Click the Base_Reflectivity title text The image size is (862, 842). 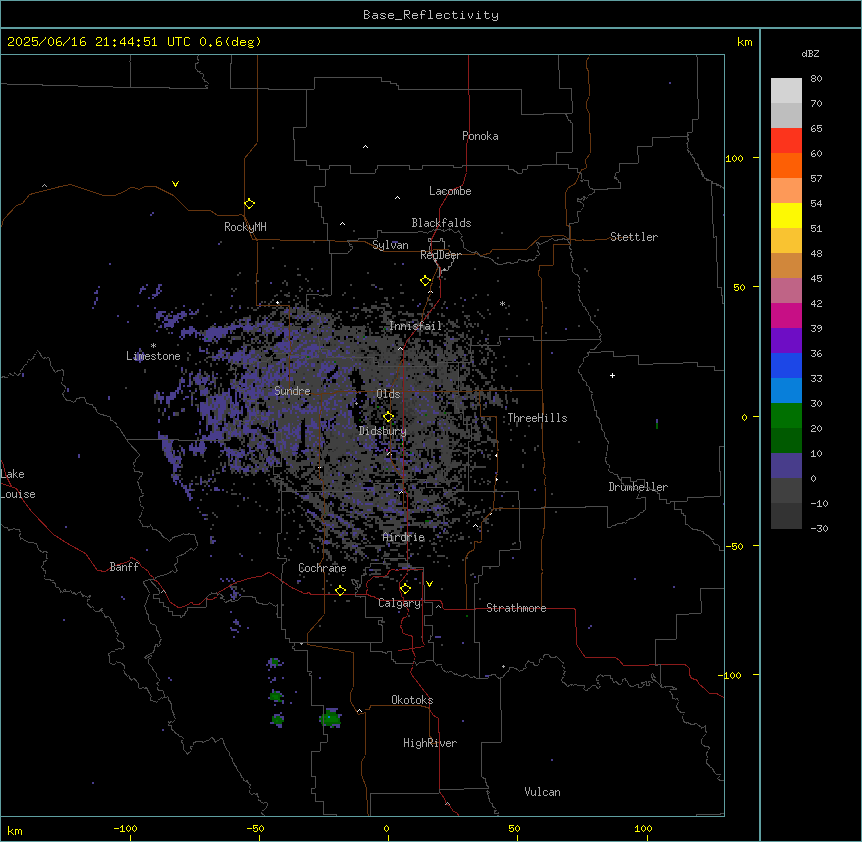(431, 15)
